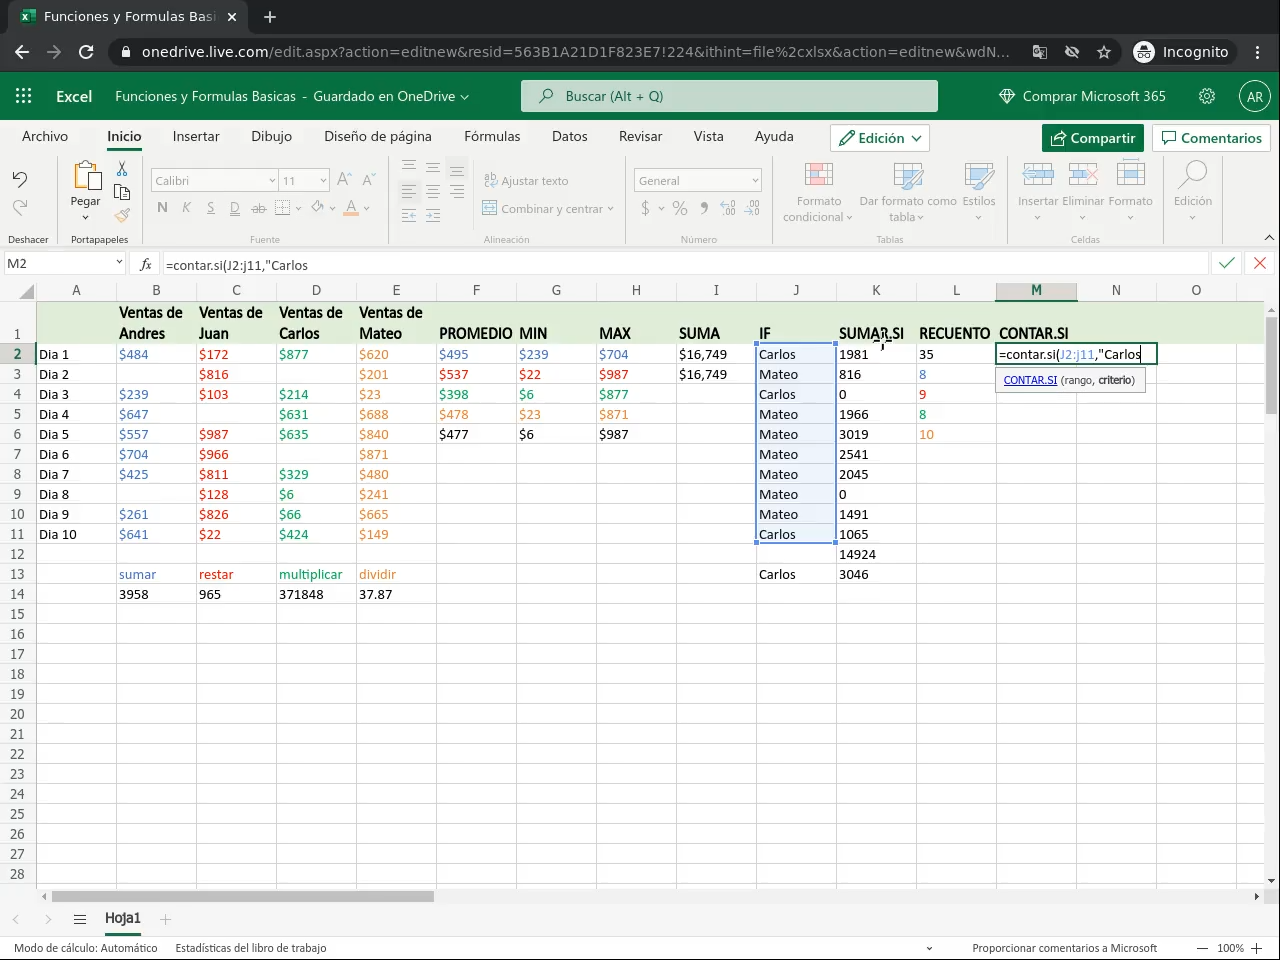Toggle bold formatting (N button)
Screen dimensions: 1280x960
click(162, 208)
